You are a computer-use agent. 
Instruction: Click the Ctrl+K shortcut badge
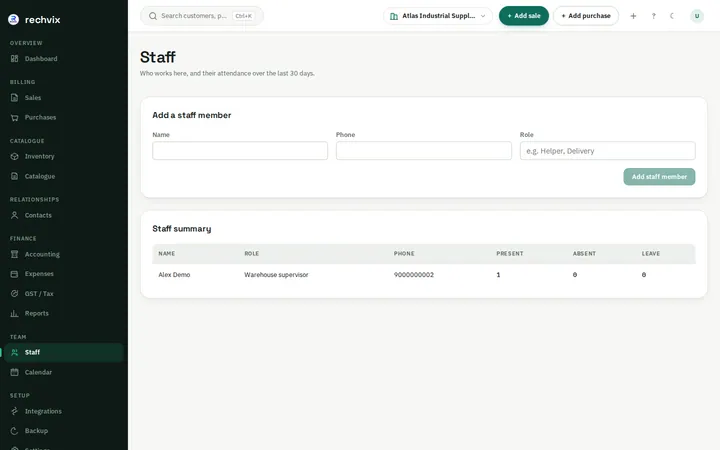click(243, 16)
